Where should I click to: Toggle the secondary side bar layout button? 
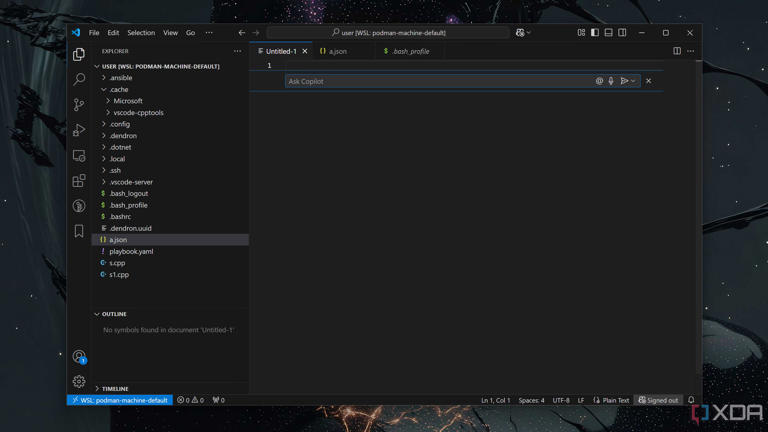(622, 33)
